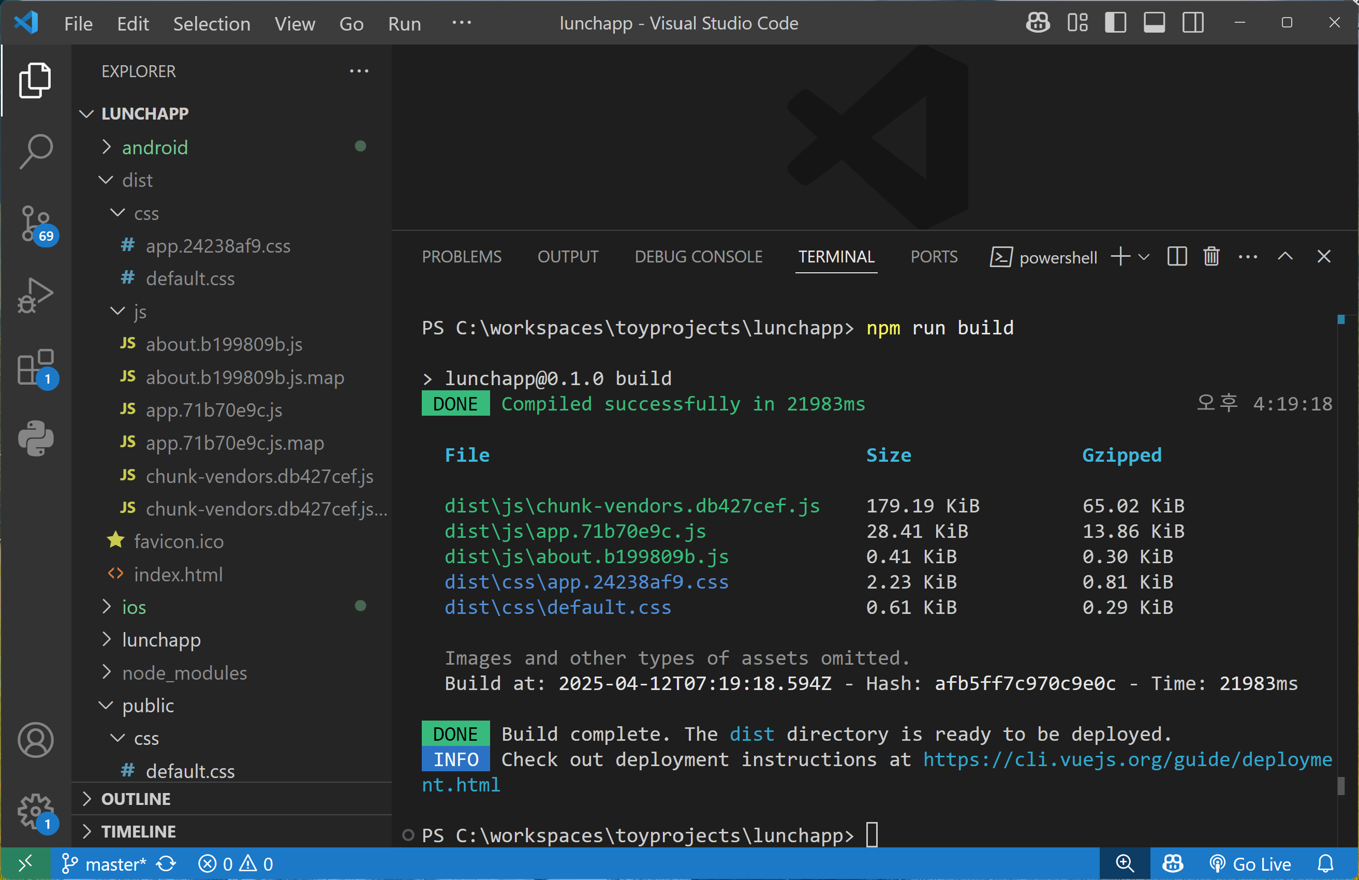Open the View menu
The height and width of the screenshot is (880, 1359).
coord(294,23)
